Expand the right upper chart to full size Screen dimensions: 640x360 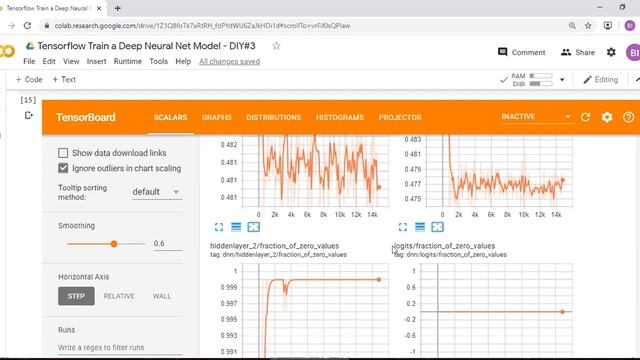tap(403, 227)
